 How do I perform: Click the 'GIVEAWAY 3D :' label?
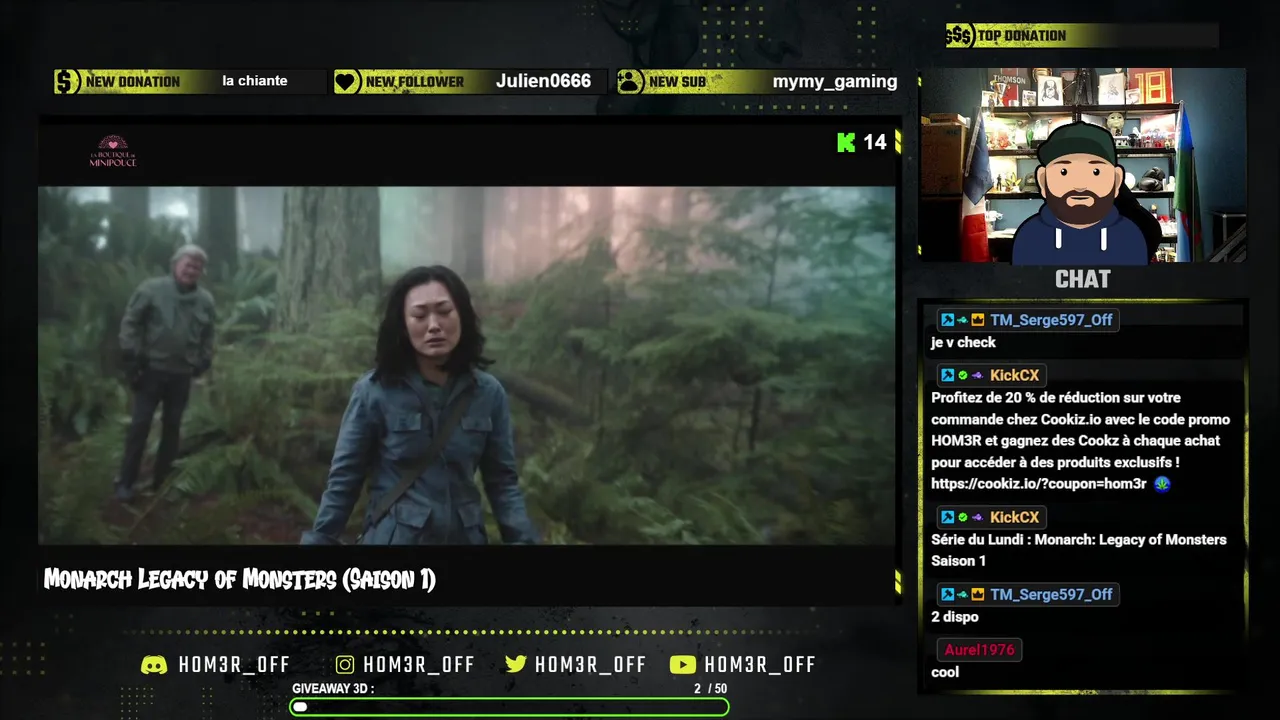(x=333, y=689)
